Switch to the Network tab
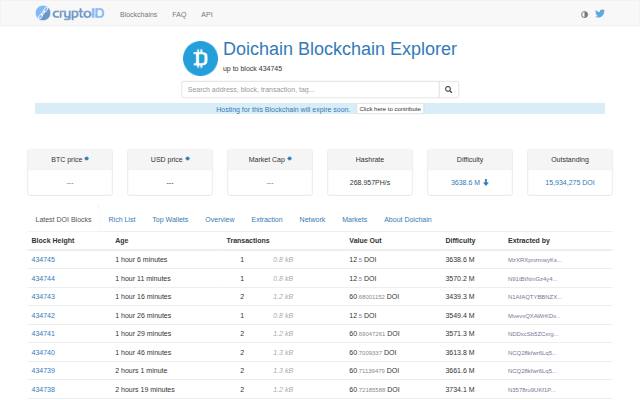The image size is (640, 400). coord(312,220)
